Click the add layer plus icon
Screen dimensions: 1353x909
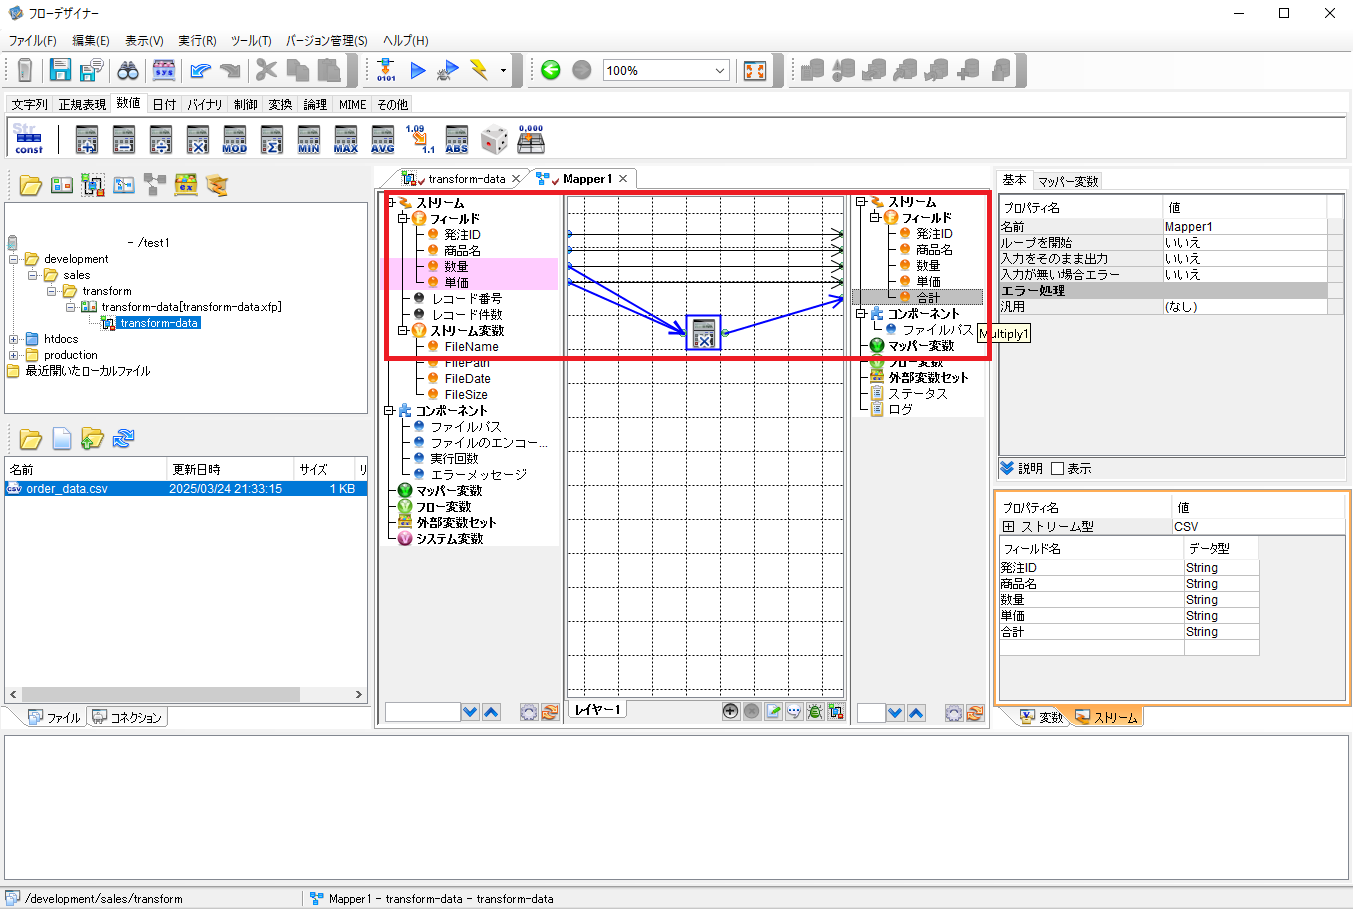[730, 711]
